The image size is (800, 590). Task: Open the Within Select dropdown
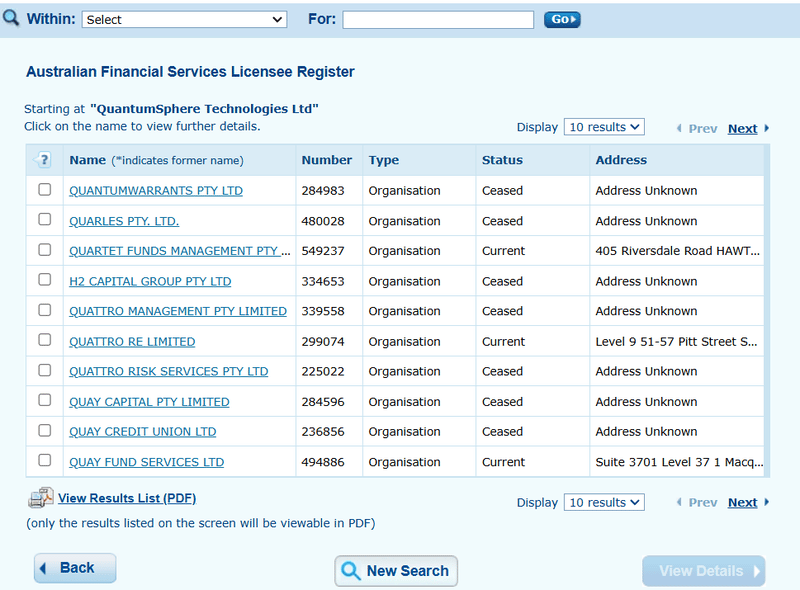(184, 19)
